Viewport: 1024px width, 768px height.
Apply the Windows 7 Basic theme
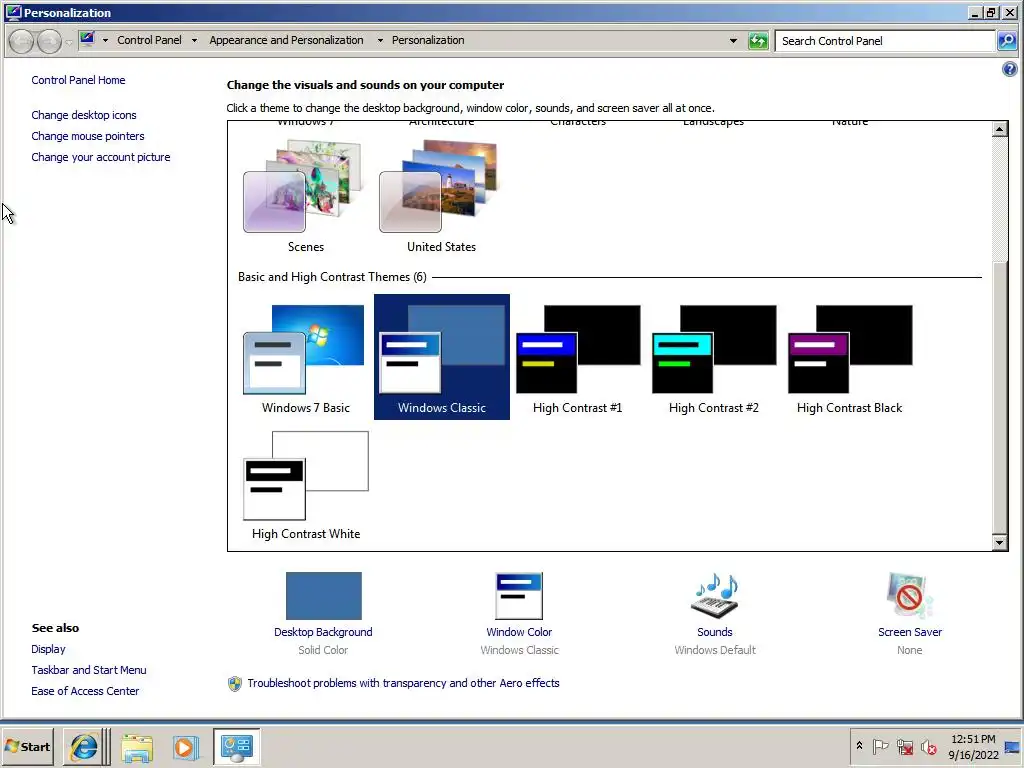tap(306, 357)
